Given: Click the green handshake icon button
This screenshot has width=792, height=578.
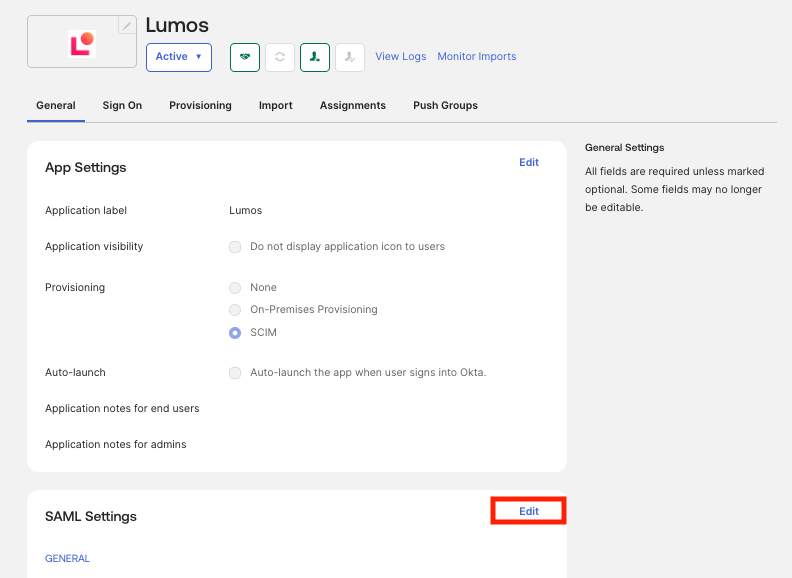Looking at the screenshot, I should pos(245,57).
